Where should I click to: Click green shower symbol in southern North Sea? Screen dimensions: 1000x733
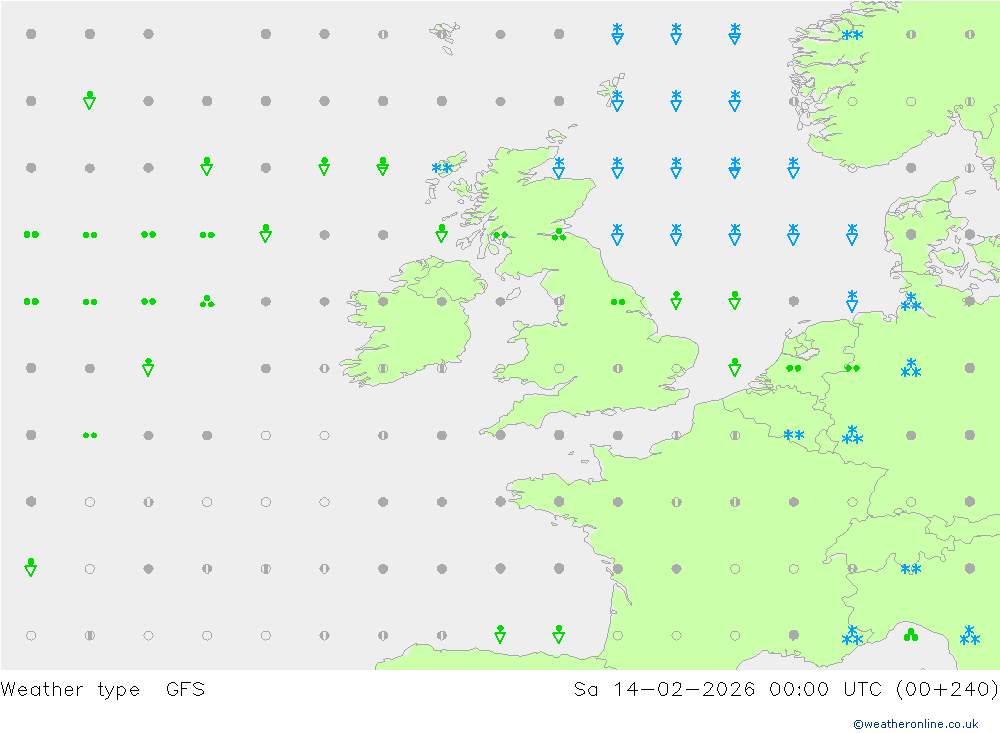pyautogui.click(x=735, y=367)
